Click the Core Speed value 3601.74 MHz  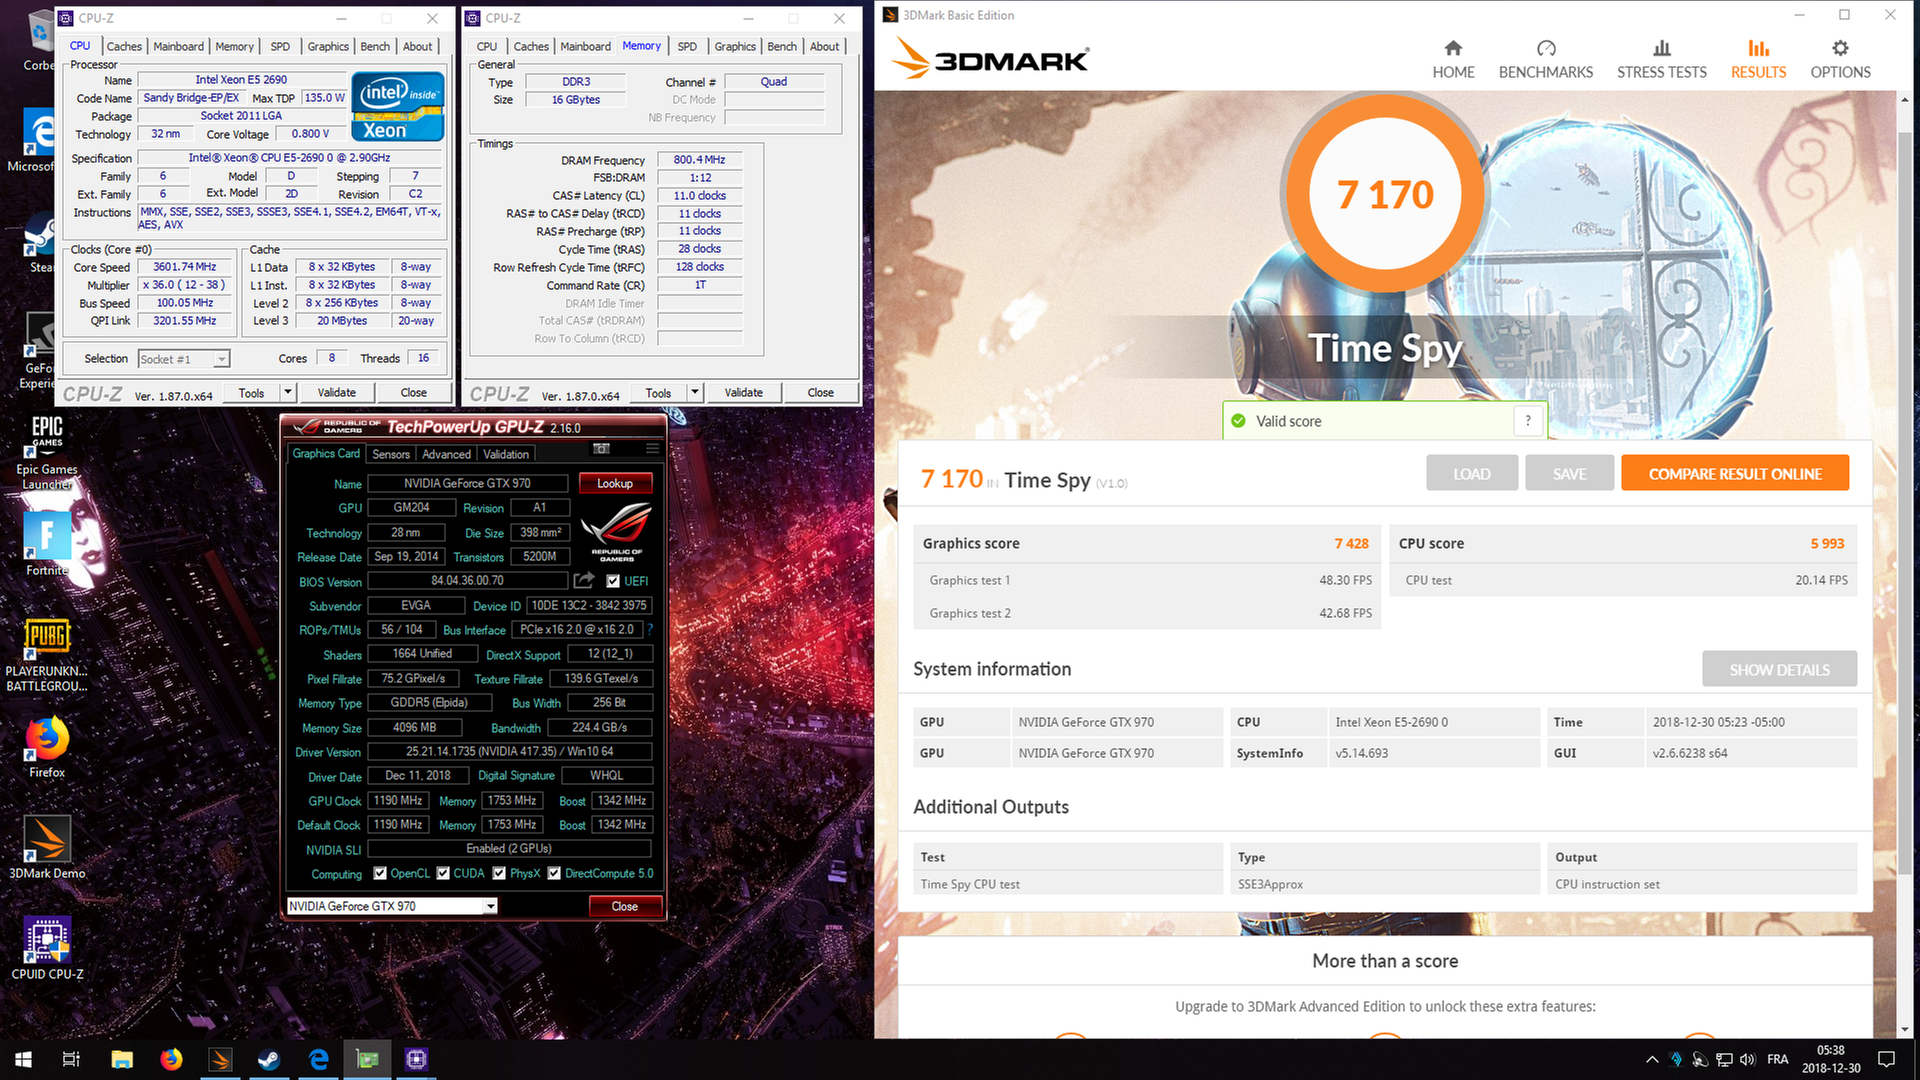184,267
